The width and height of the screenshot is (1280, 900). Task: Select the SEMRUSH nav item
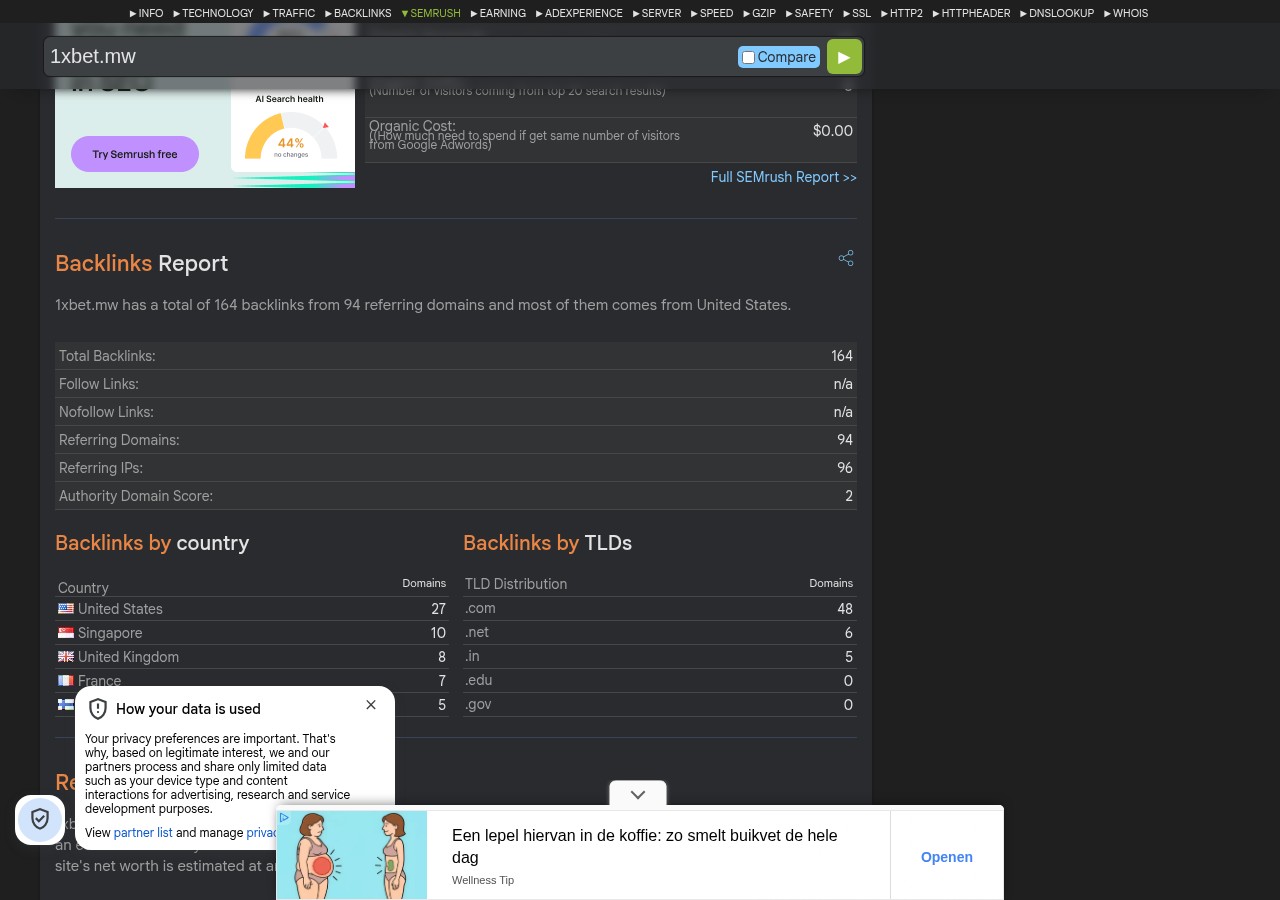point(431,14)
